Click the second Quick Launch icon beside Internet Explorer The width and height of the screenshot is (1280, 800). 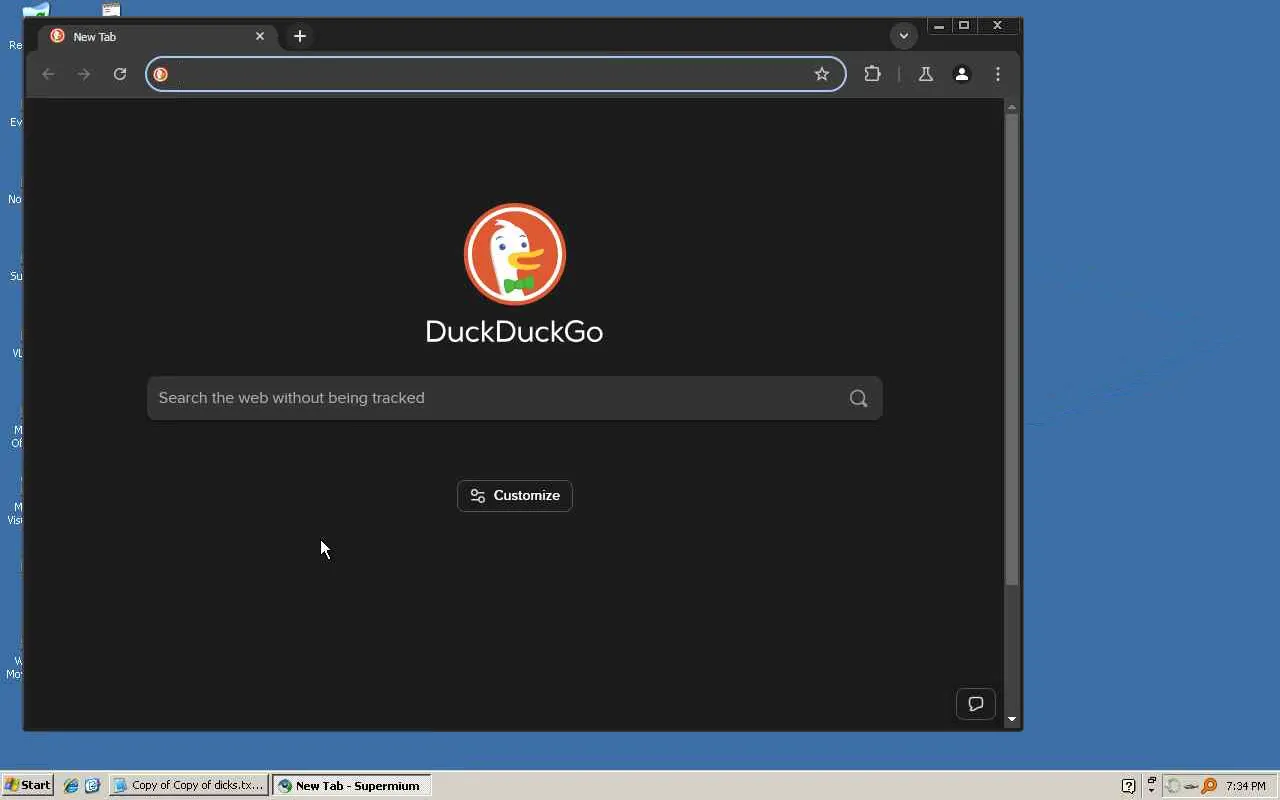pos(92,786)
